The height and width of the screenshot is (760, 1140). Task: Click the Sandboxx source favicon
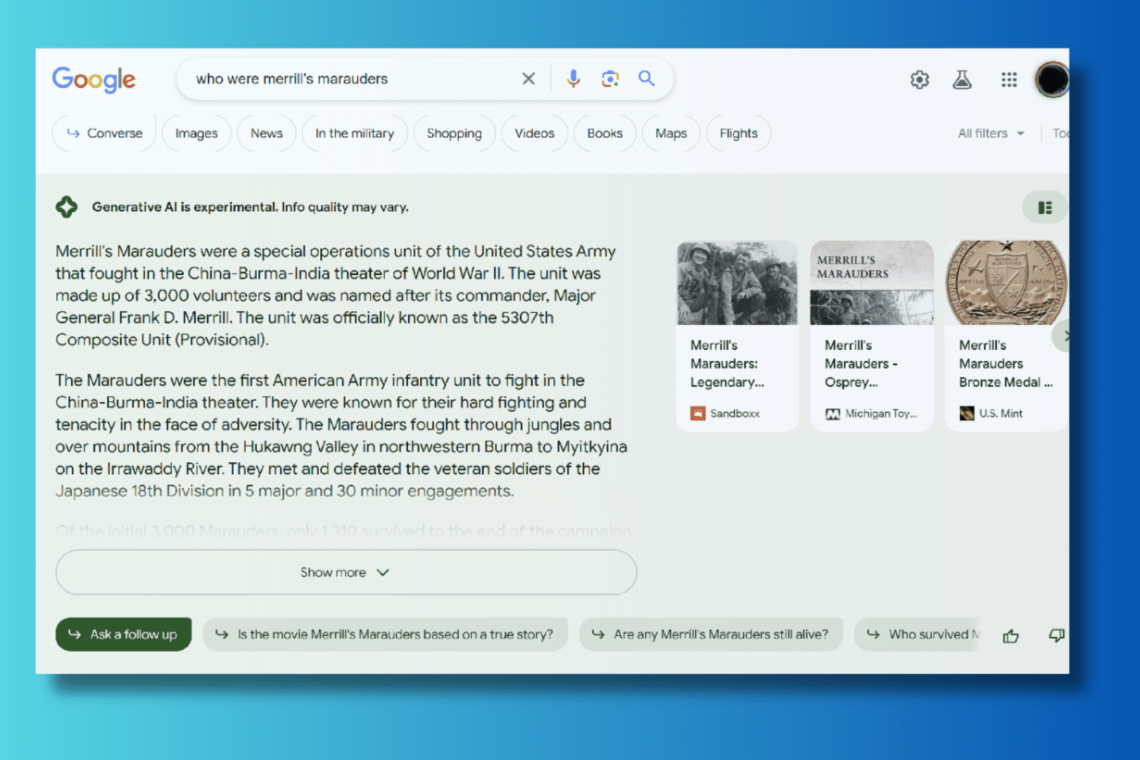coord(697,413)
